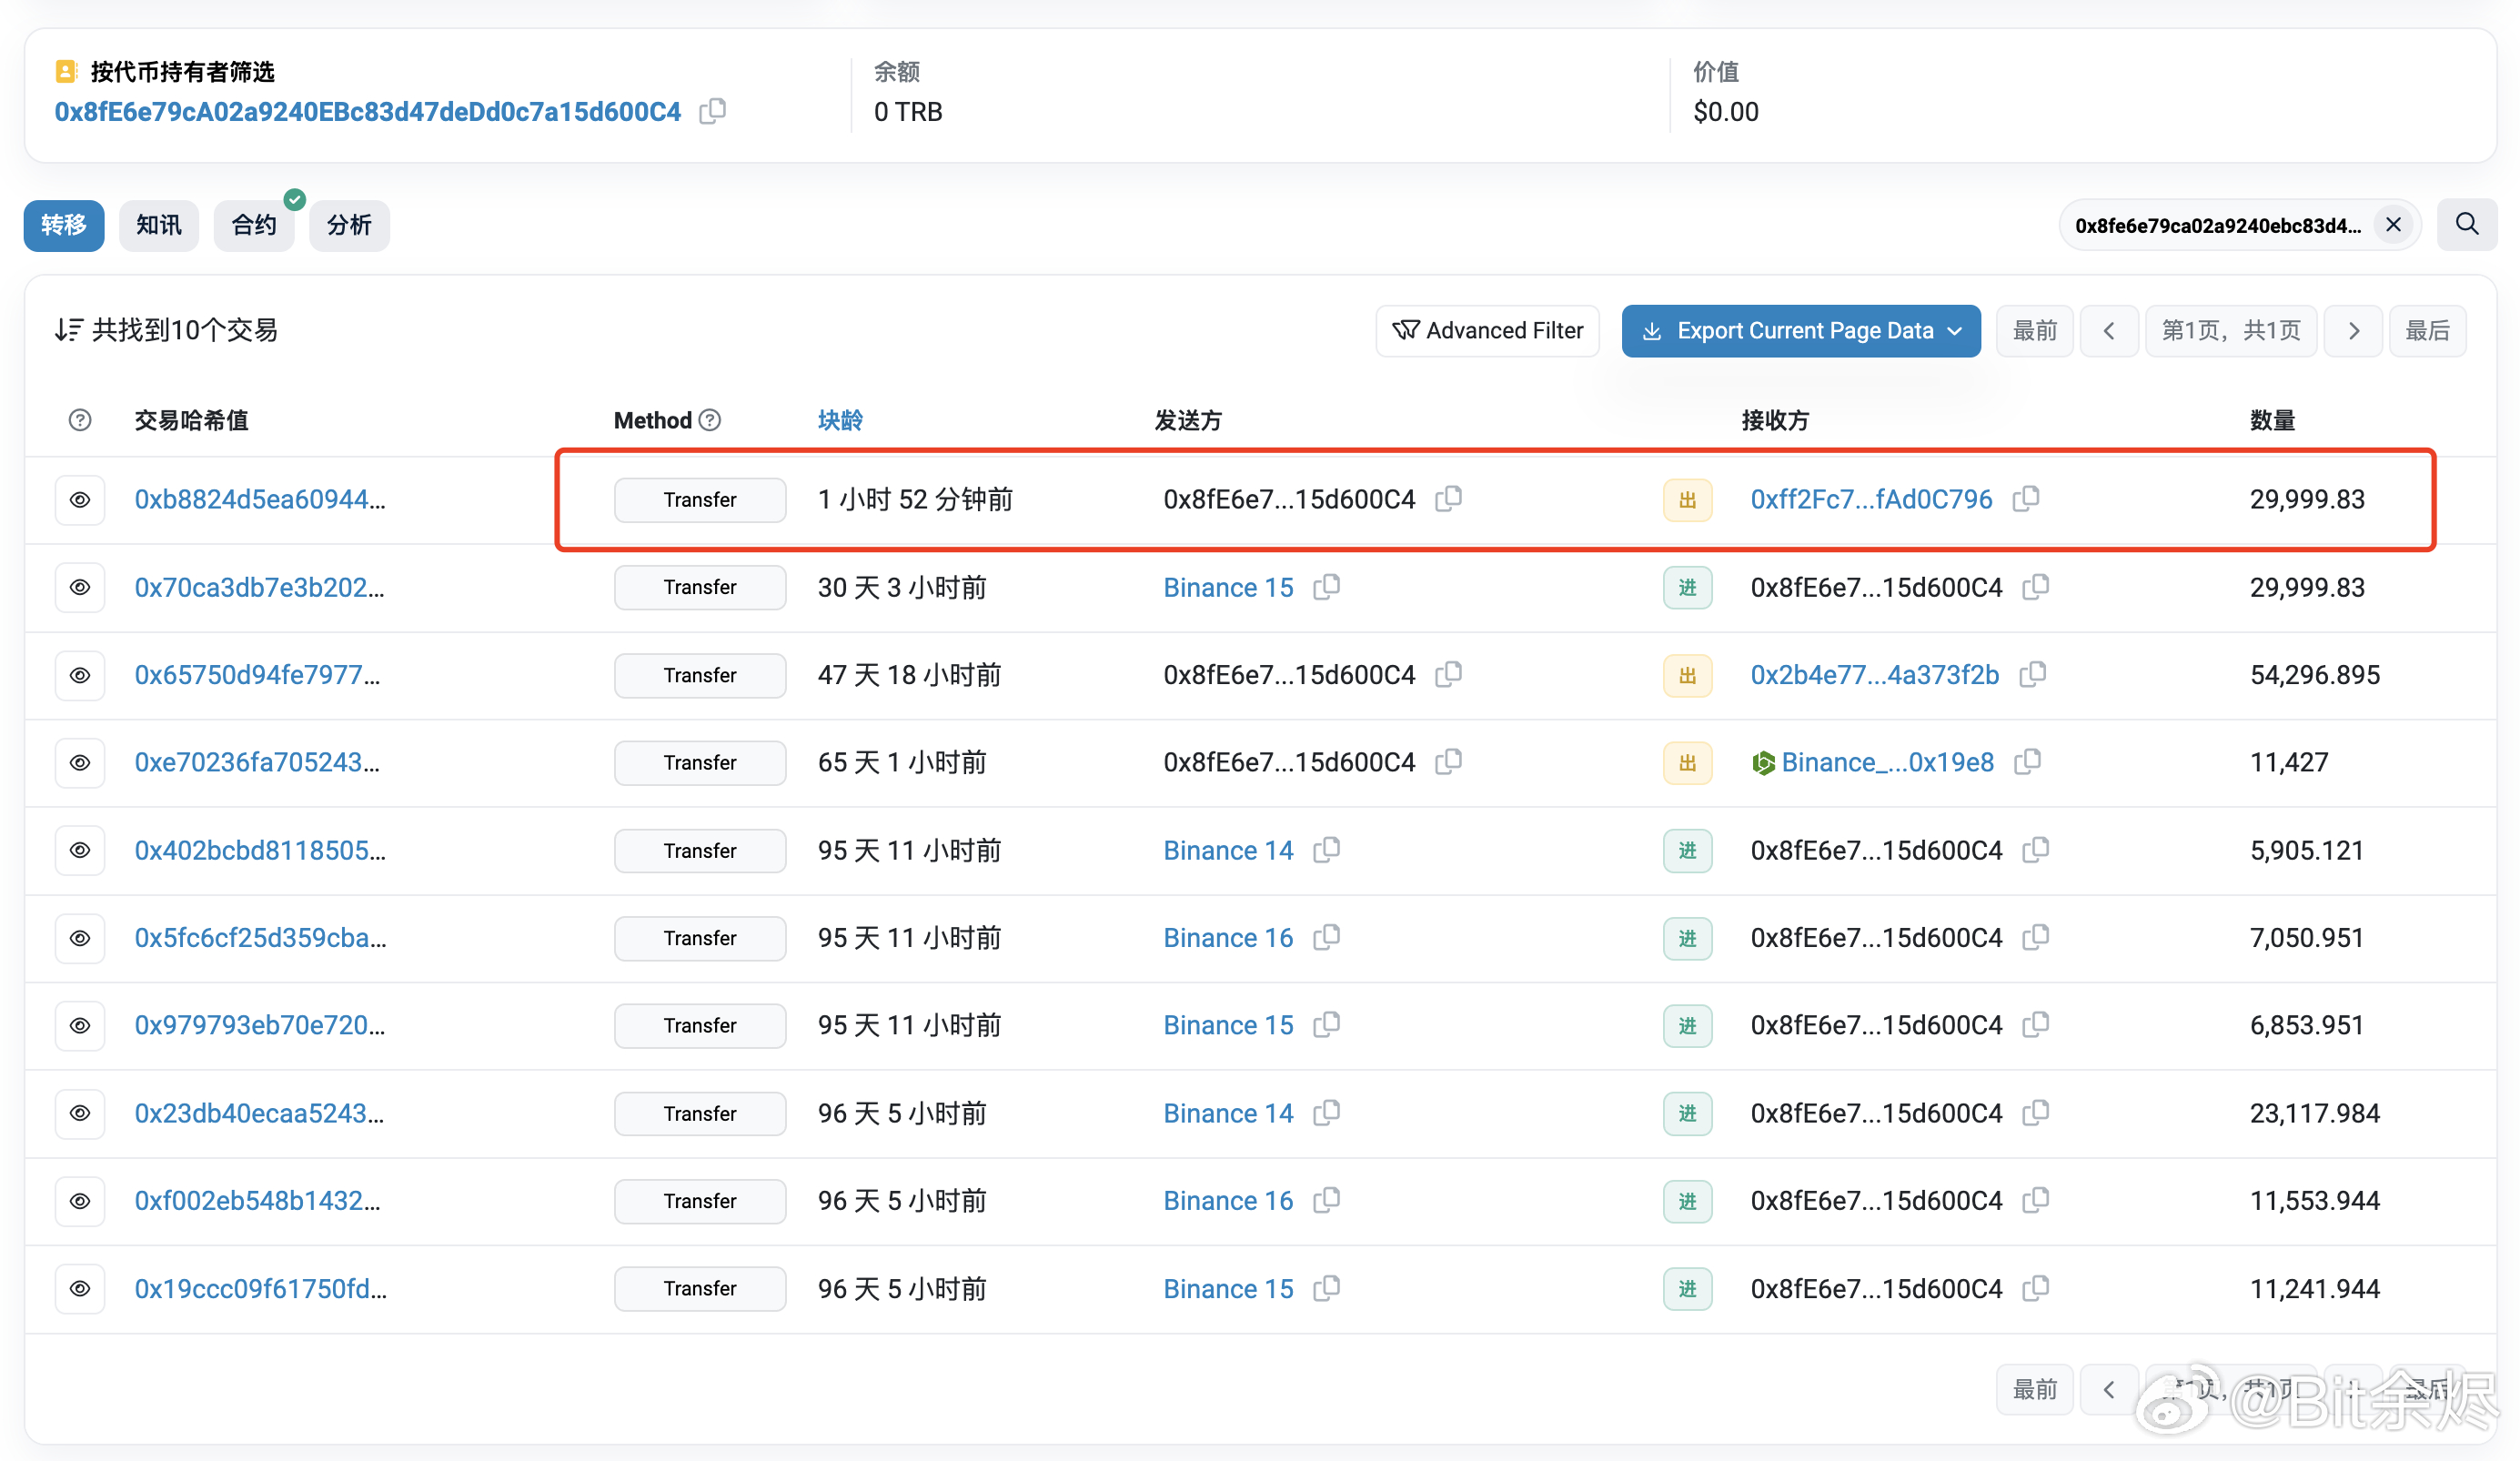Copy receiver address in 0x19ccc09f61750fd row
The height and width of the screenshot is (1461, 2520).
point(2036,1287)
